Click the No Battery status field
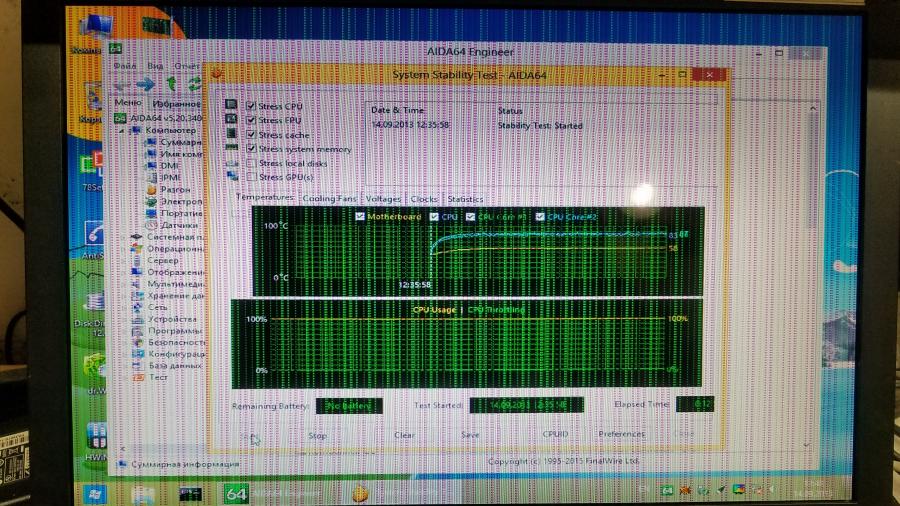This screenshot has height=506, width=900. click(x=348, y=406)
